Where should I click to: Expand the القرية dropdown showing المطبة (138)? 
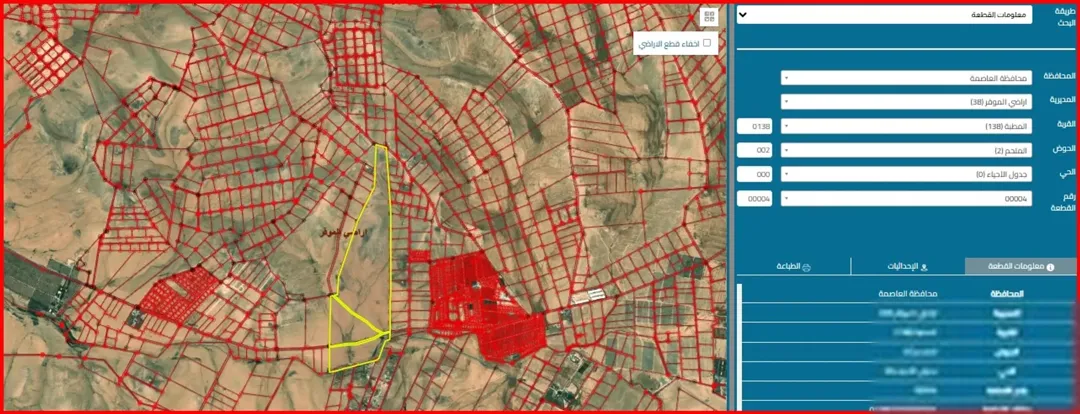[x=906, y=126]
